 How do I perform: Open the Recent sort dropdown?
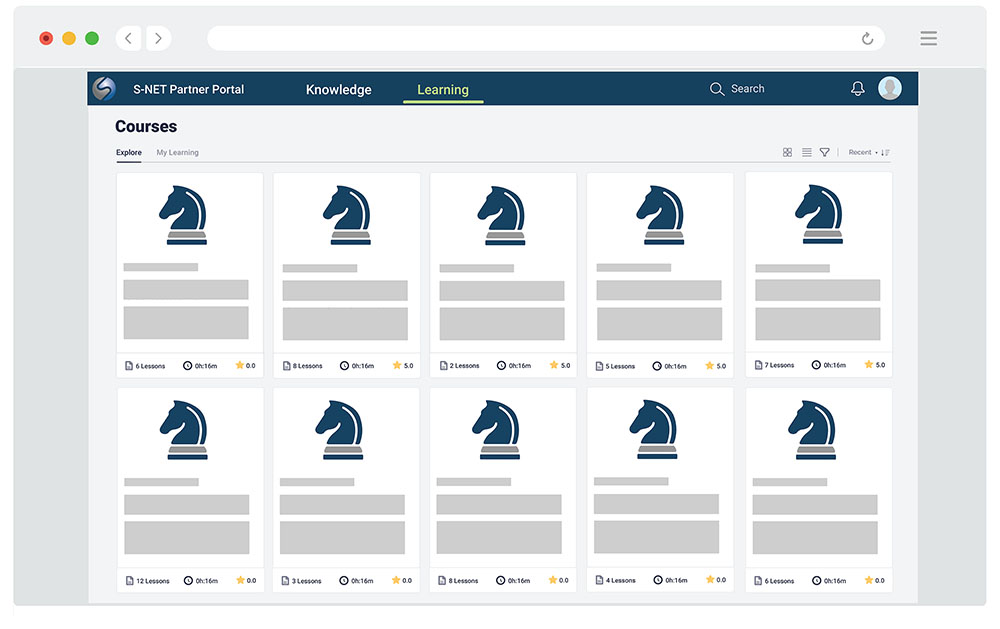tap(862, 152)
